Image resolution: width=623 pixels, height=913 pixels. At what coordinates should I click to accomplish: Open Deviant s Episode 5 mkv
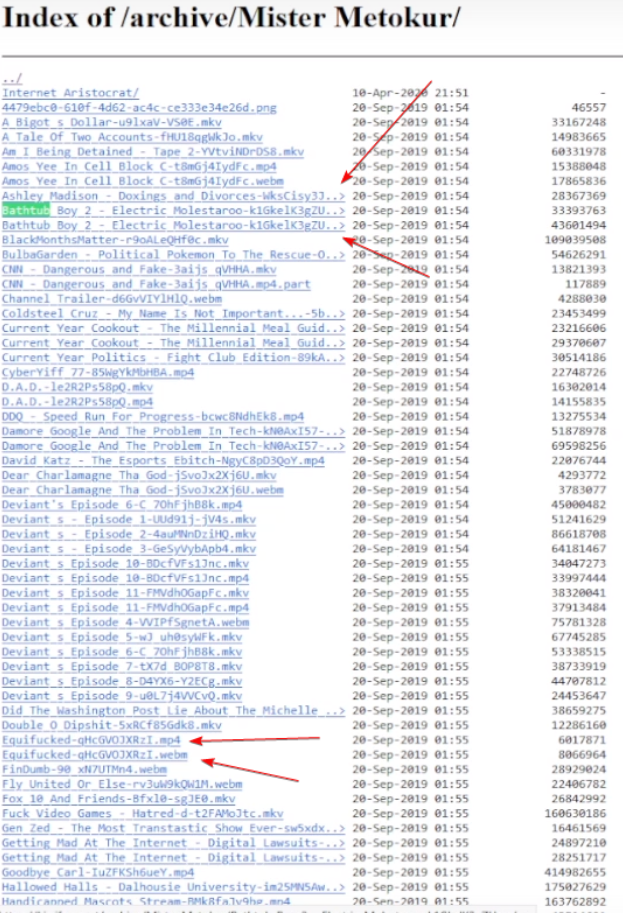click(x=122, y=637)
